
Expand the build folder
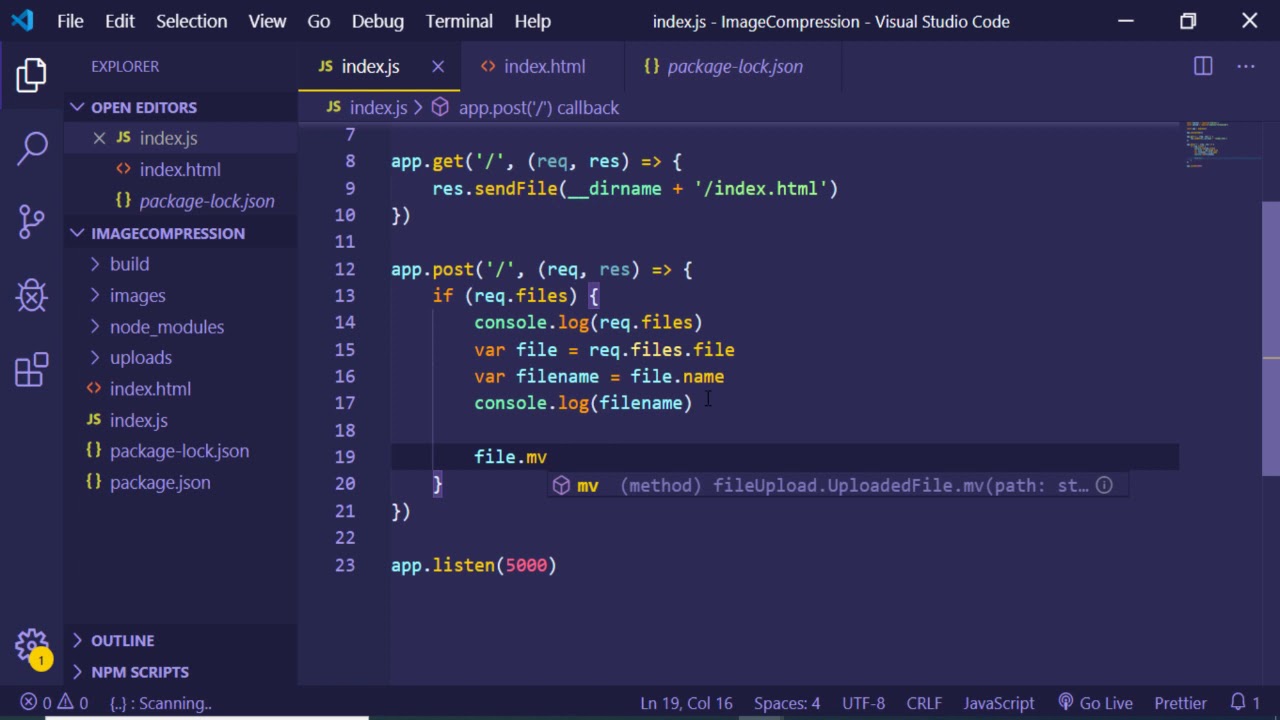pos(129,264)
